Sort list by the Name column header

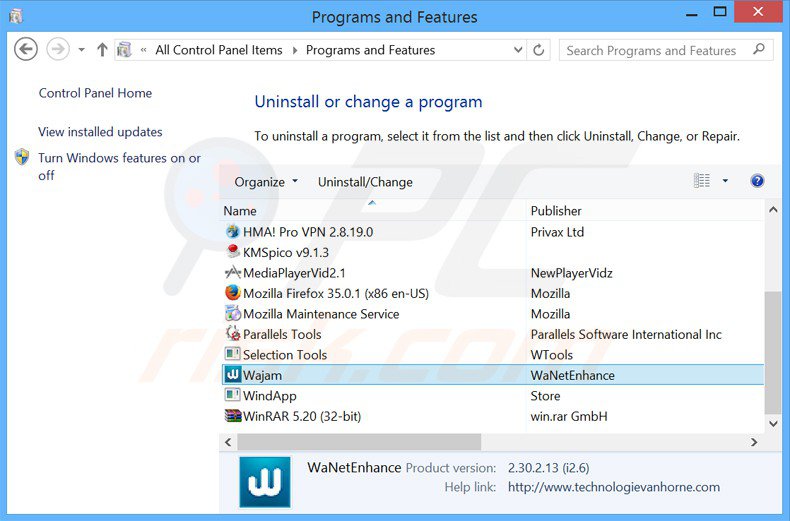240,211
